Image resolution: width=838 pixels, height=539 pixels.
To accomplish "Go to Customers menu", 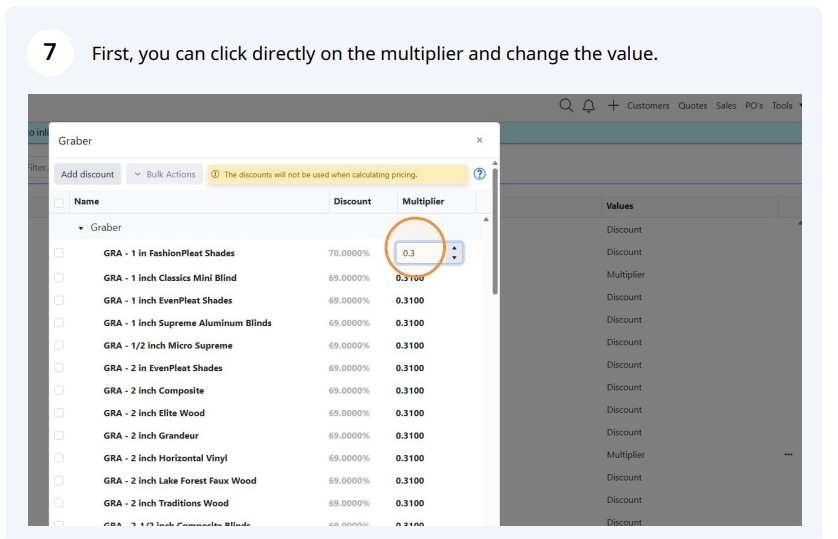I will (648, 106).
